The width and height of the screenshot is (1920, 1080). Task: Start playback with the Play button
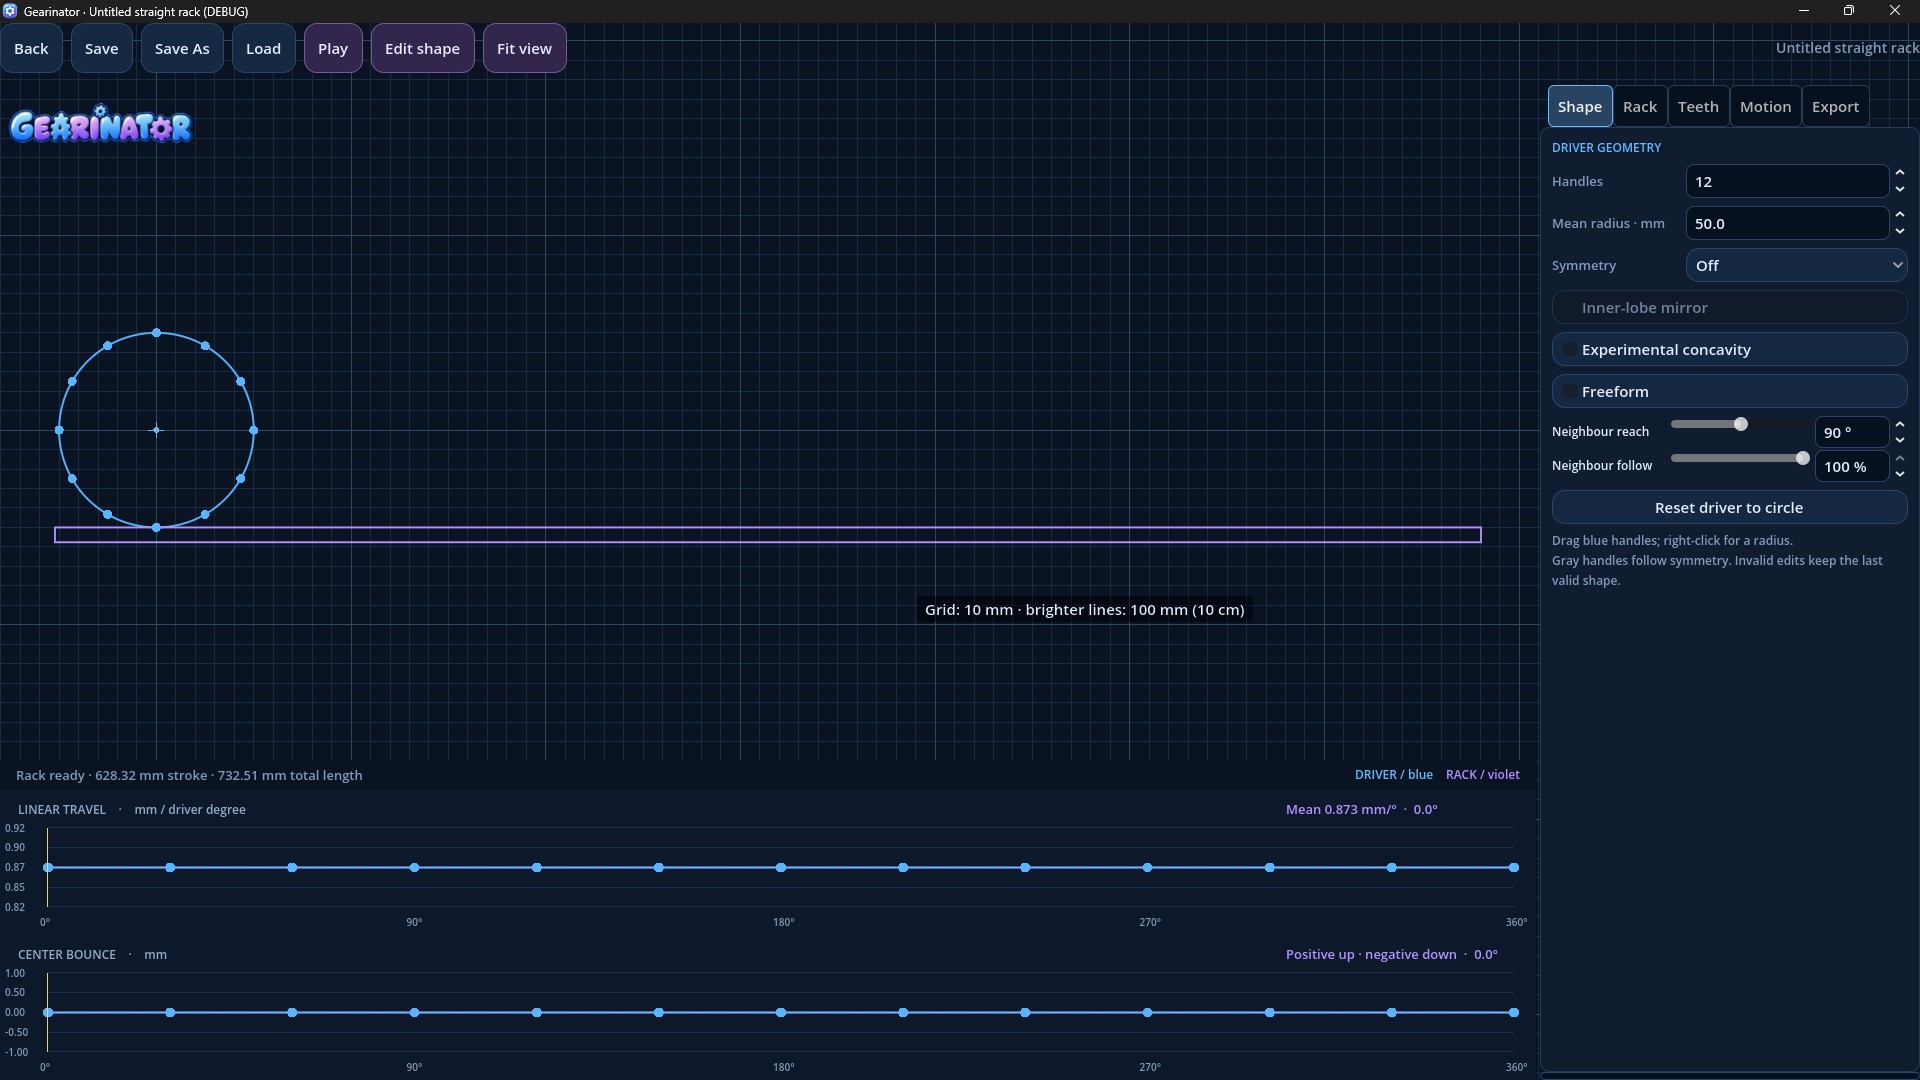333,48
